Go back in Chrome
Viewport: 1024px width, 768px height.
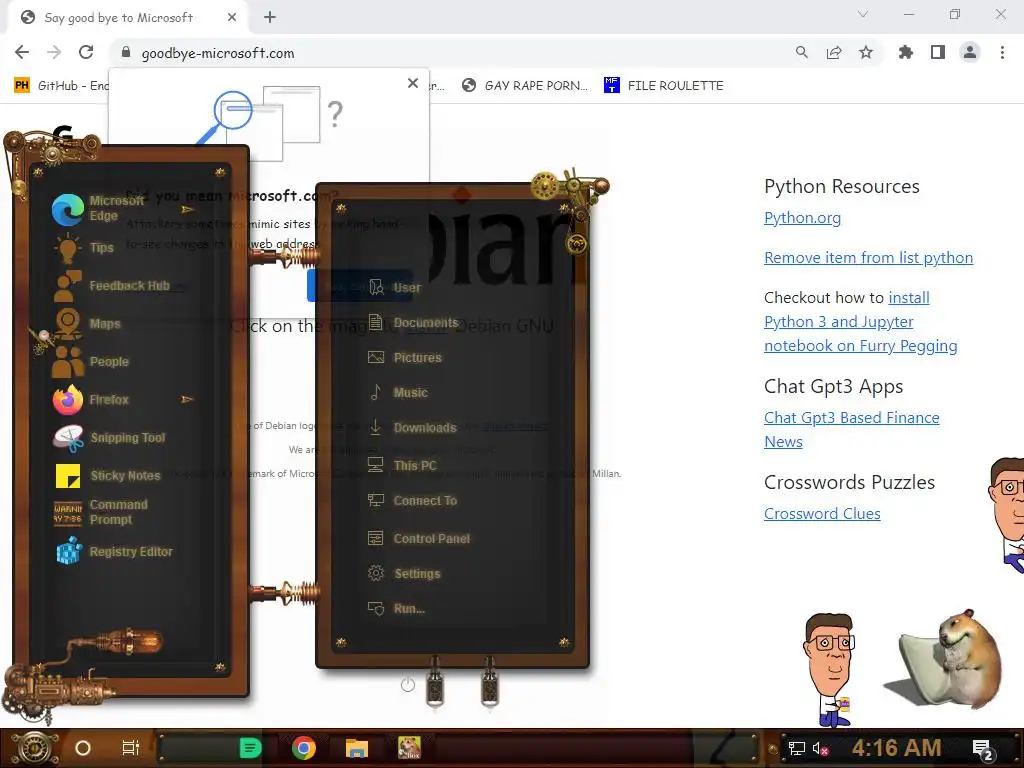pyautogui.click(x=22, y=52)
